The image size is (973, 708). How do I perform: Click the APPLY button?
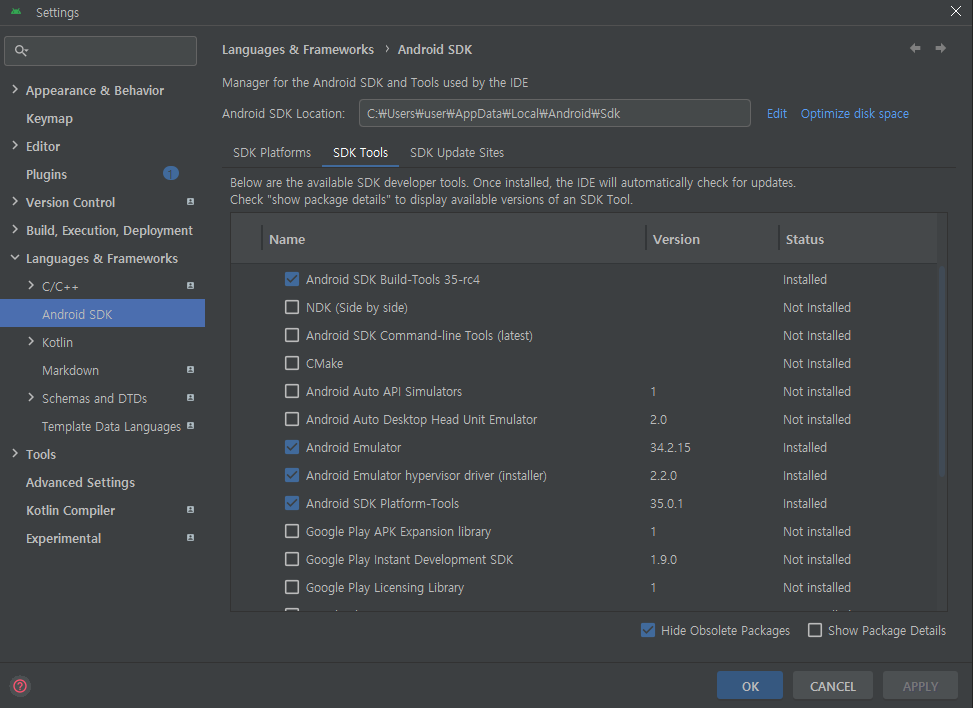920,686
